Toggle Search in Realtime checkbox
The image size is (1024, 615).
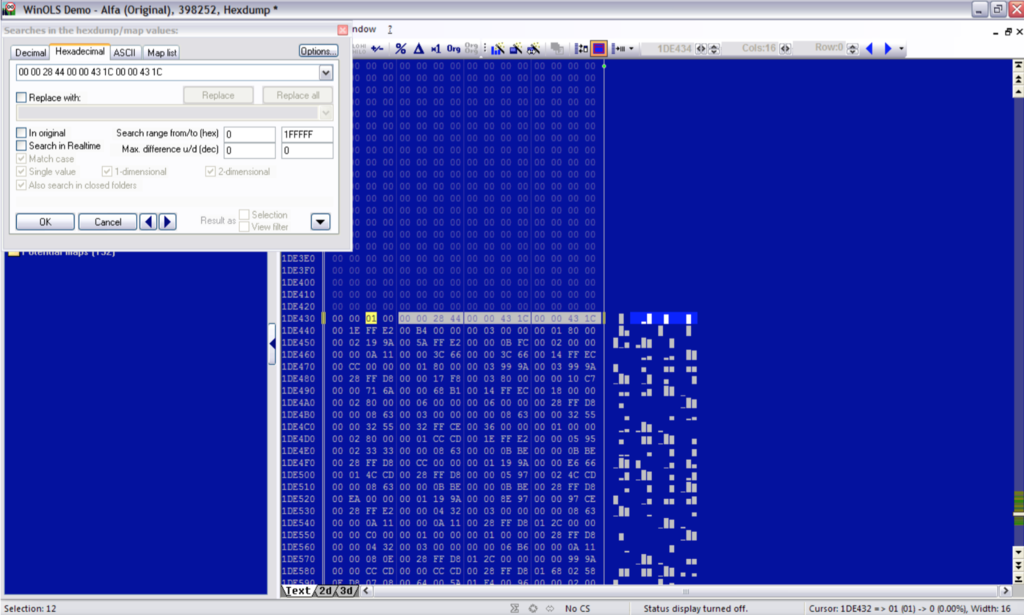point(22,146)
